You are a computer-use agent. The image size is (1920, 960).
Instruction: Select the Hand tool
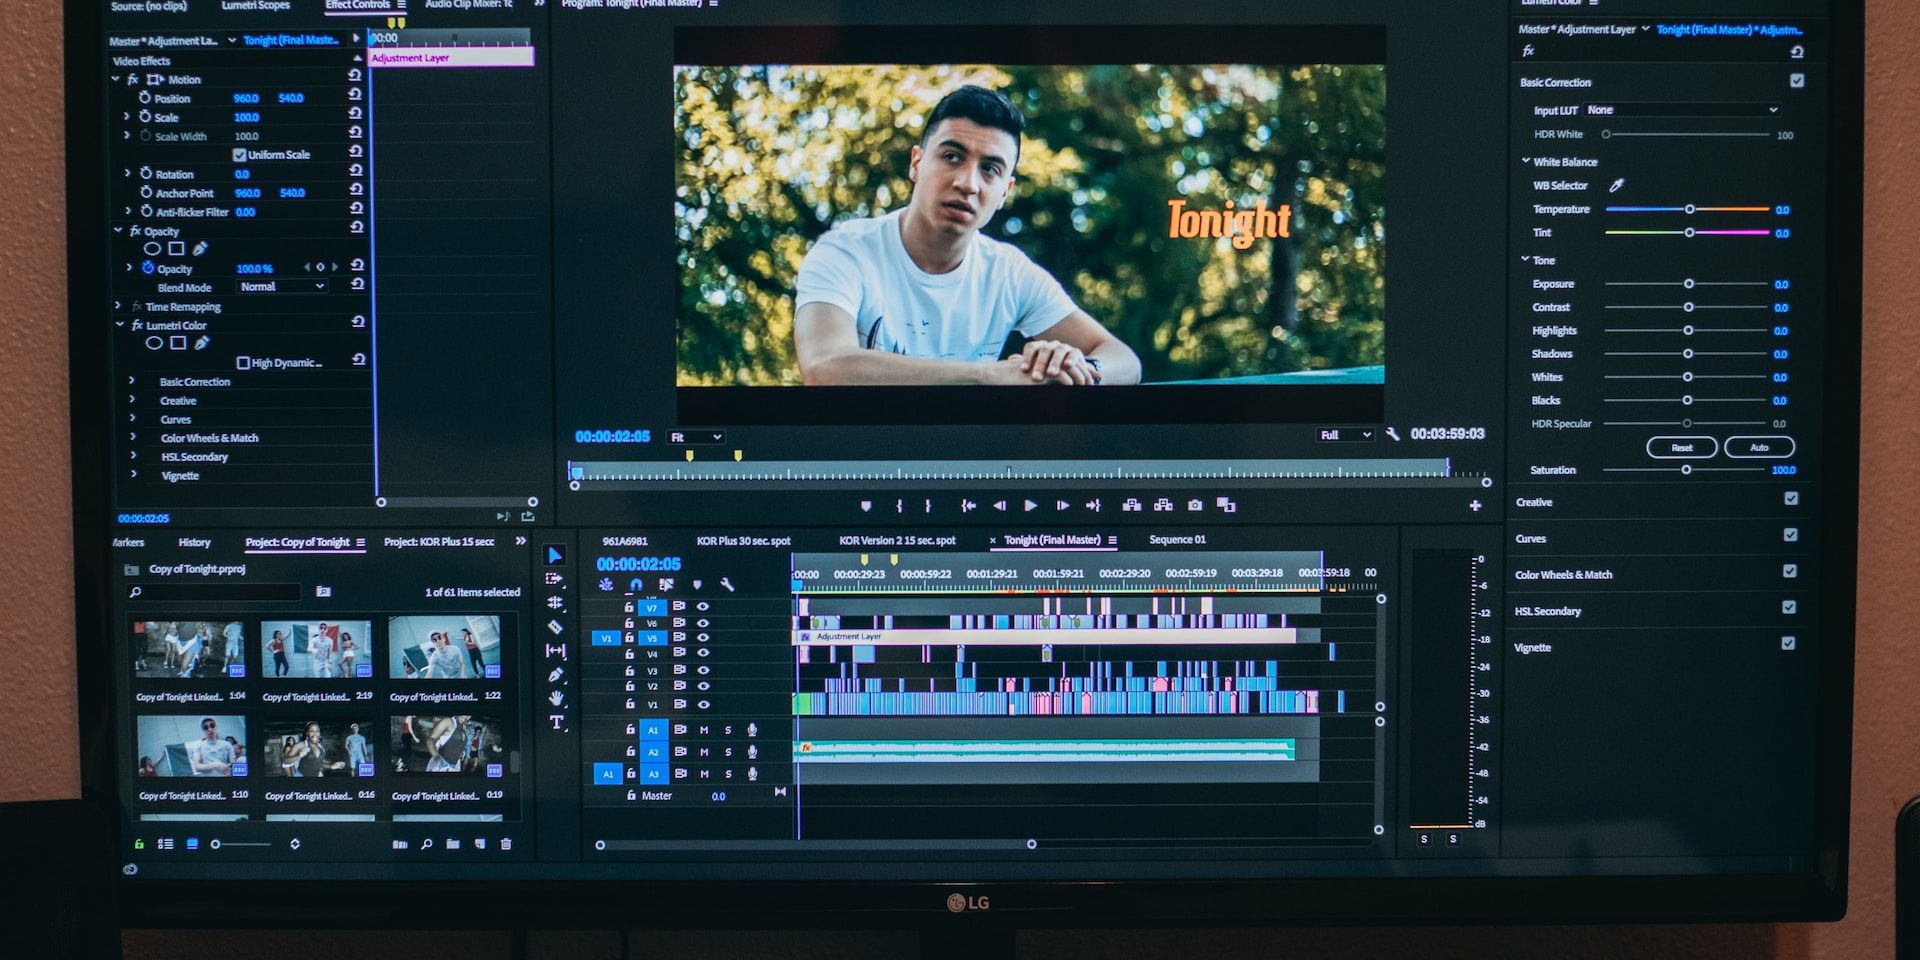[556, 697]
